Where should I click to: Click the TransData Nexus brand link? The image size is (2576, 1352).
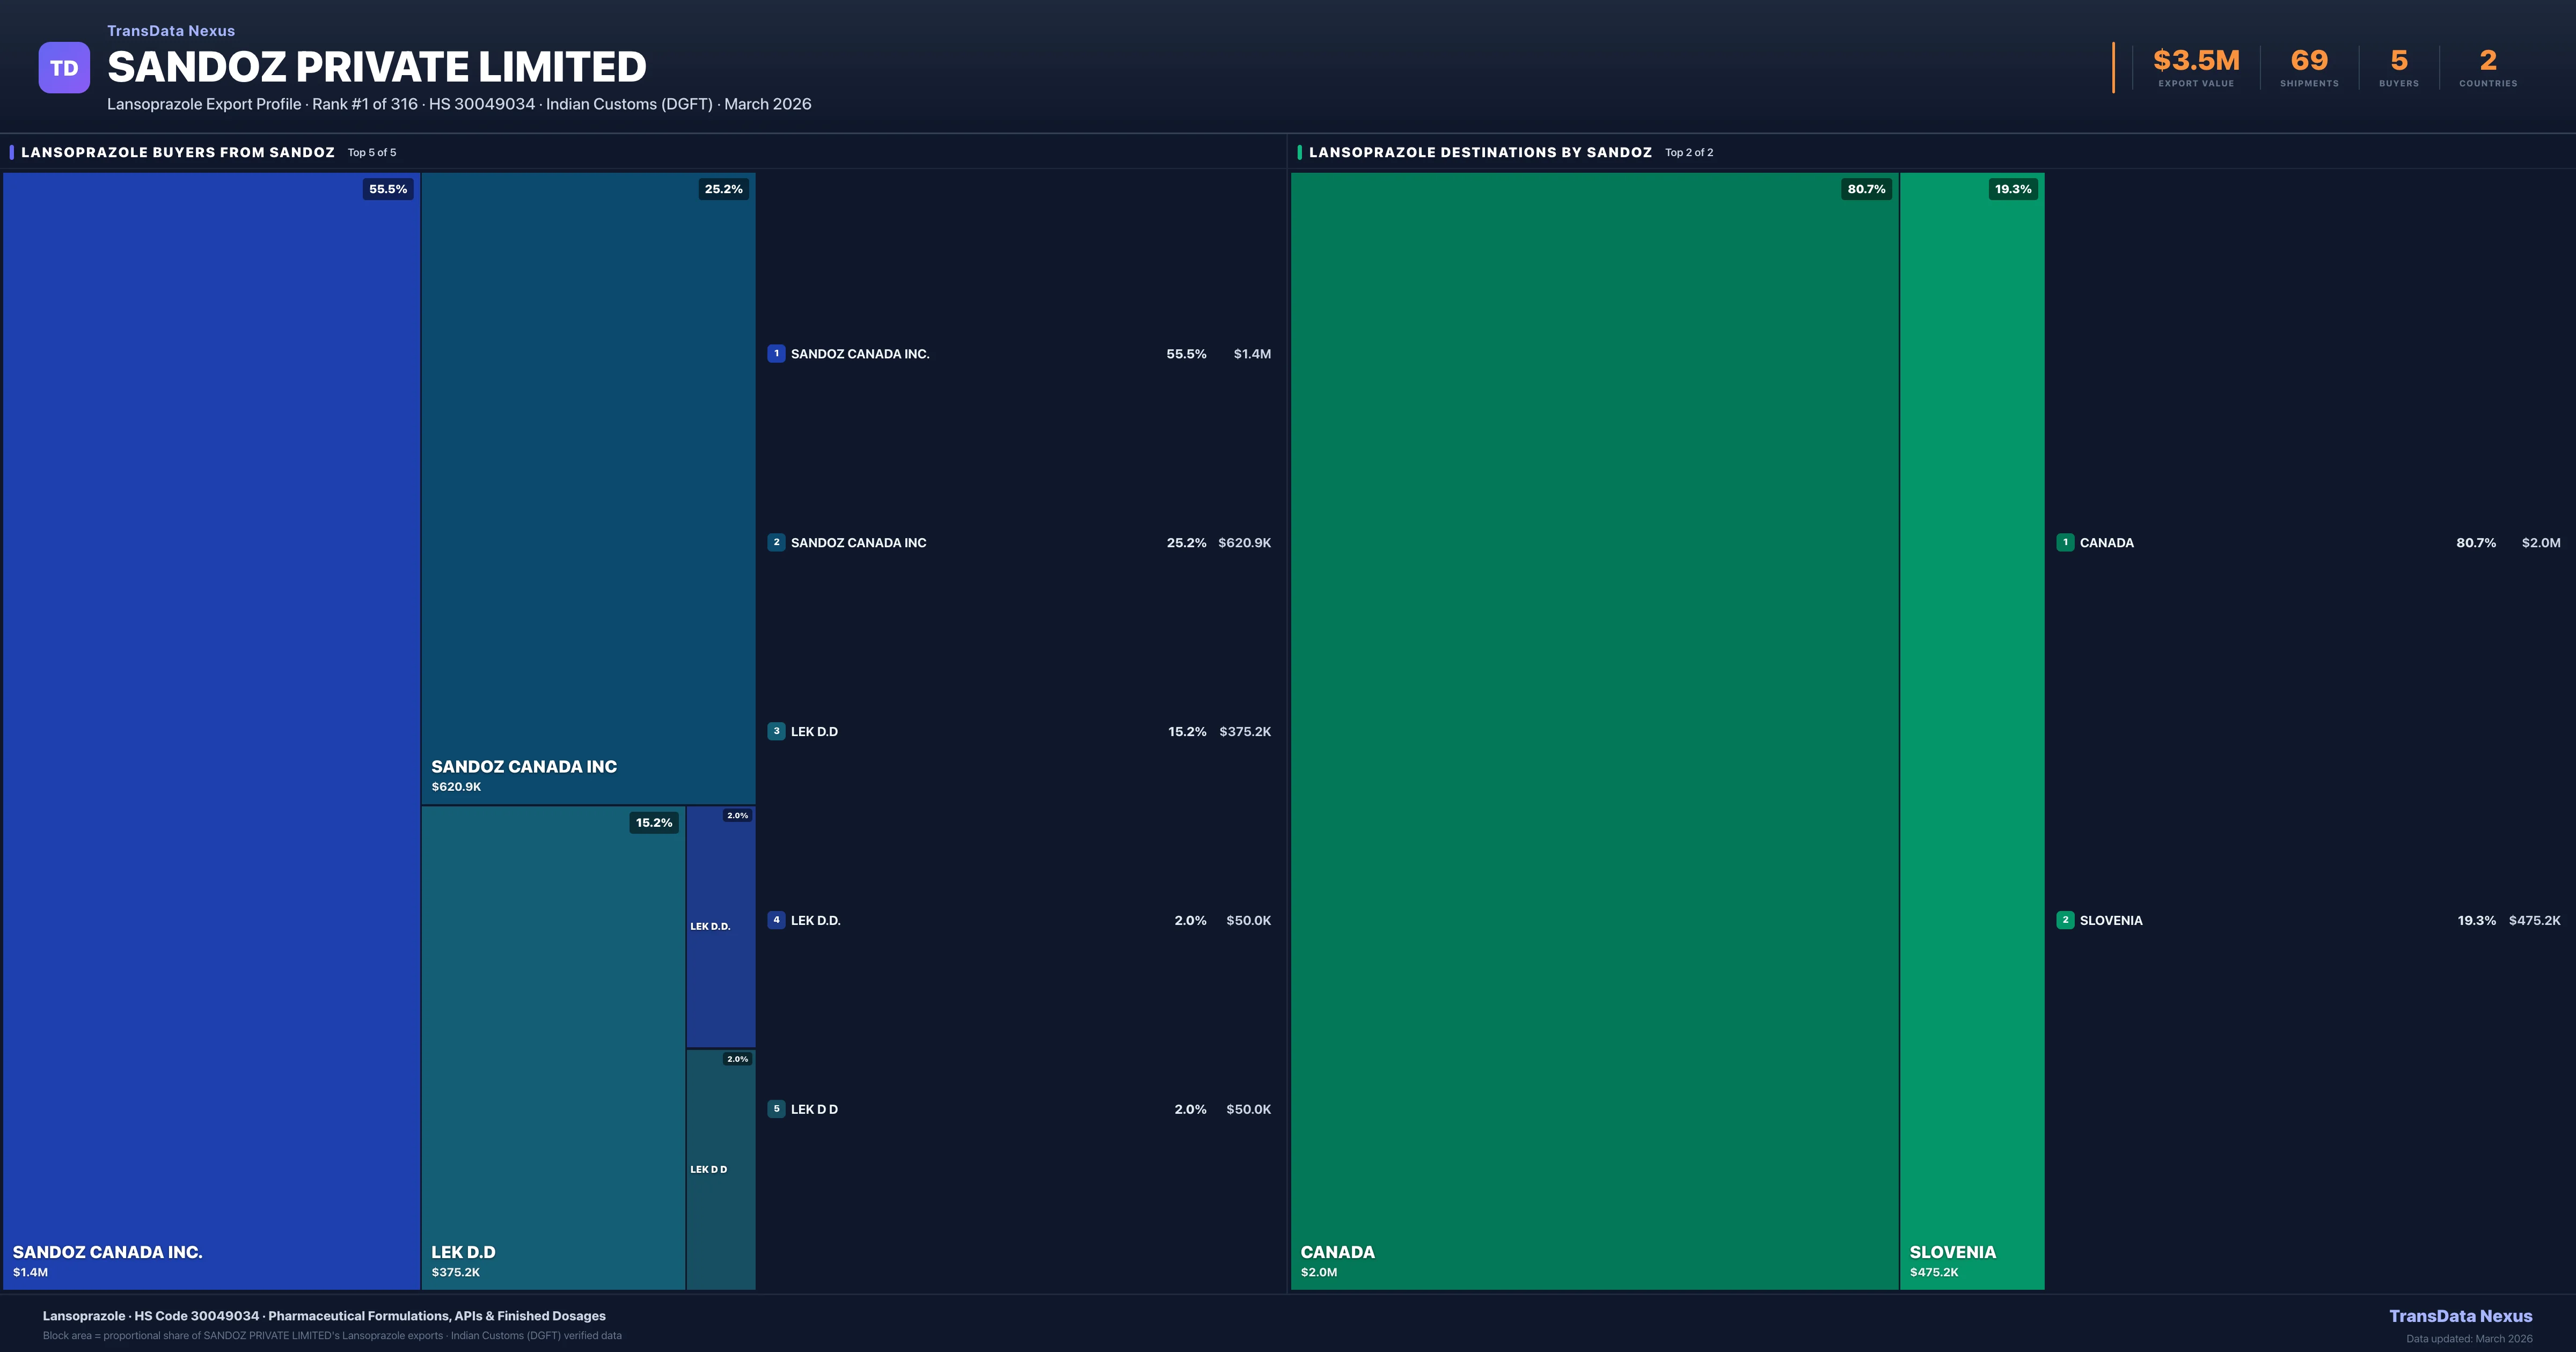click(170, 30)
